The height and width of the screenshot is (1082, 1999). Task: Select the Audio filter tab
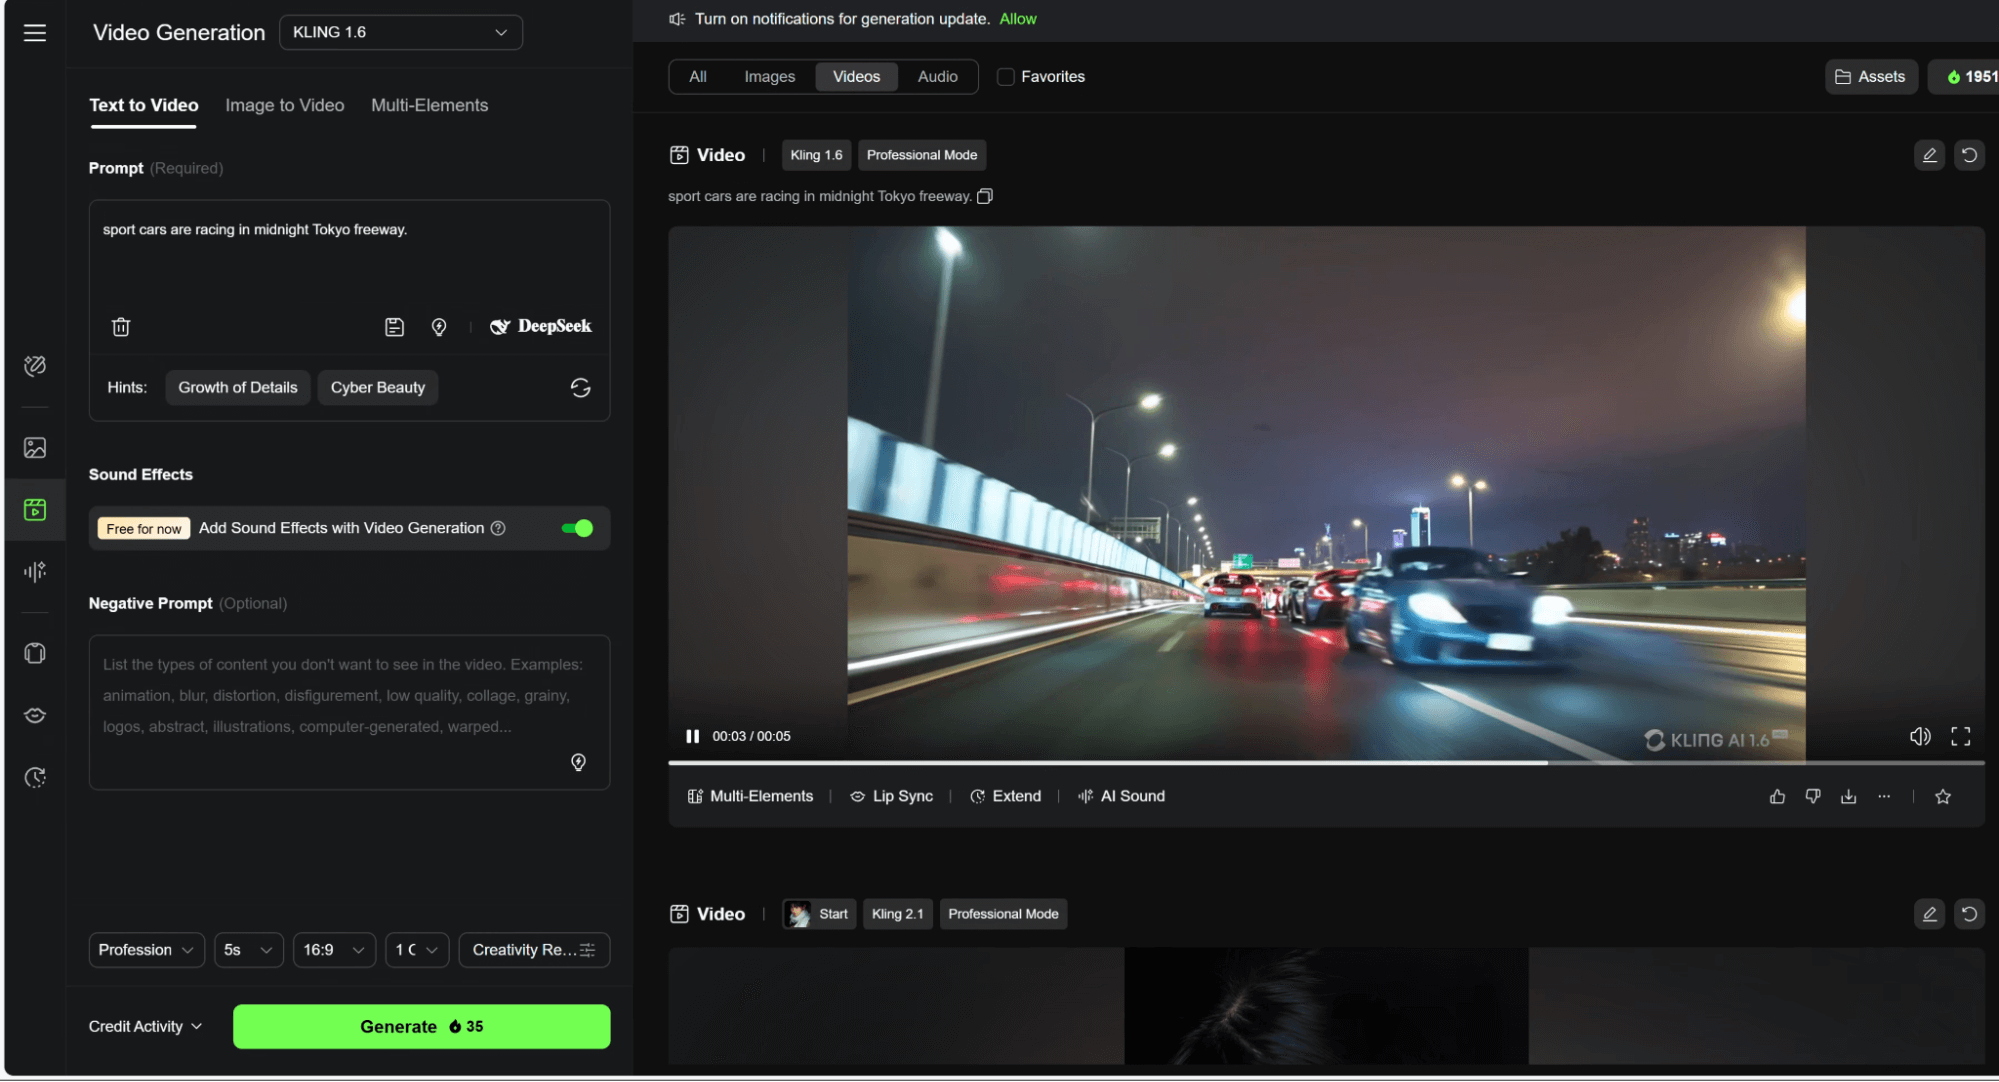(x=937, y=77)
